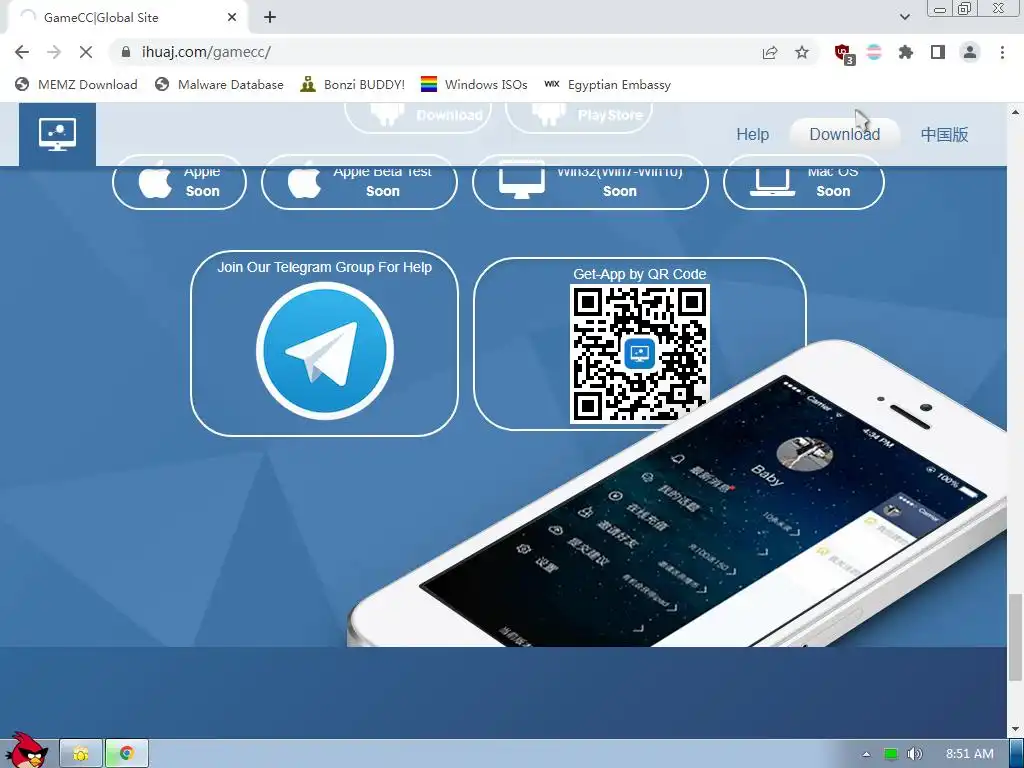
Task: Click the 8:51 AM taskbar clock
Action: coord(969,754)
